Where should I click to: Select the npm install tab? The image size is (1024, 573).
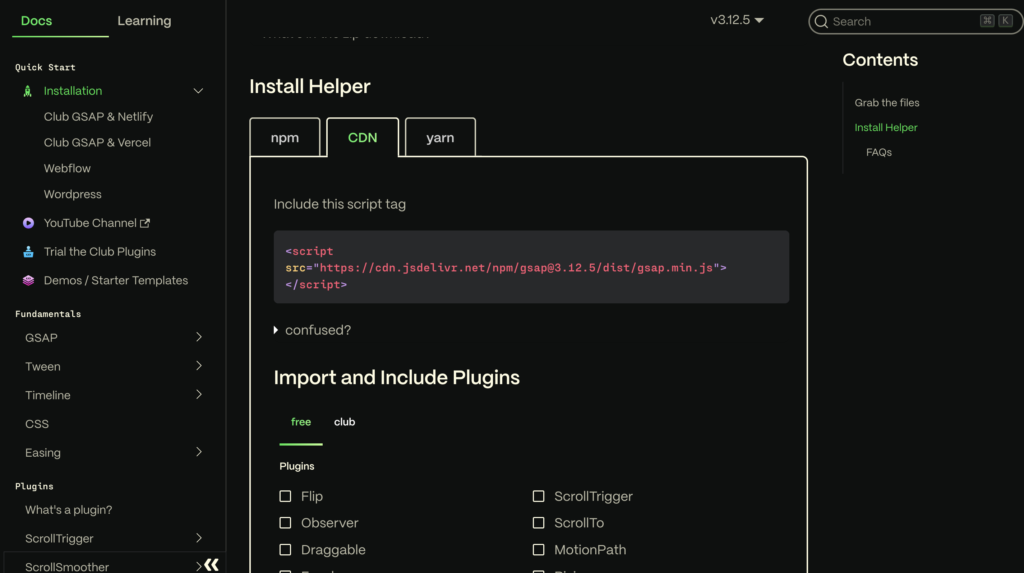pos(285,138)
